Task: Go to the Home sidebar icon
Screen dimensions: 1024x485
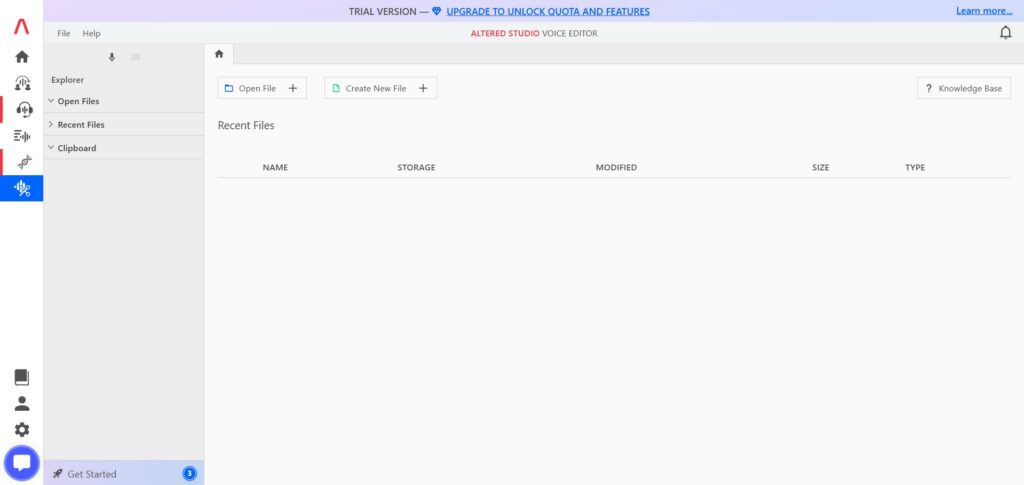Action: [22, 57]
